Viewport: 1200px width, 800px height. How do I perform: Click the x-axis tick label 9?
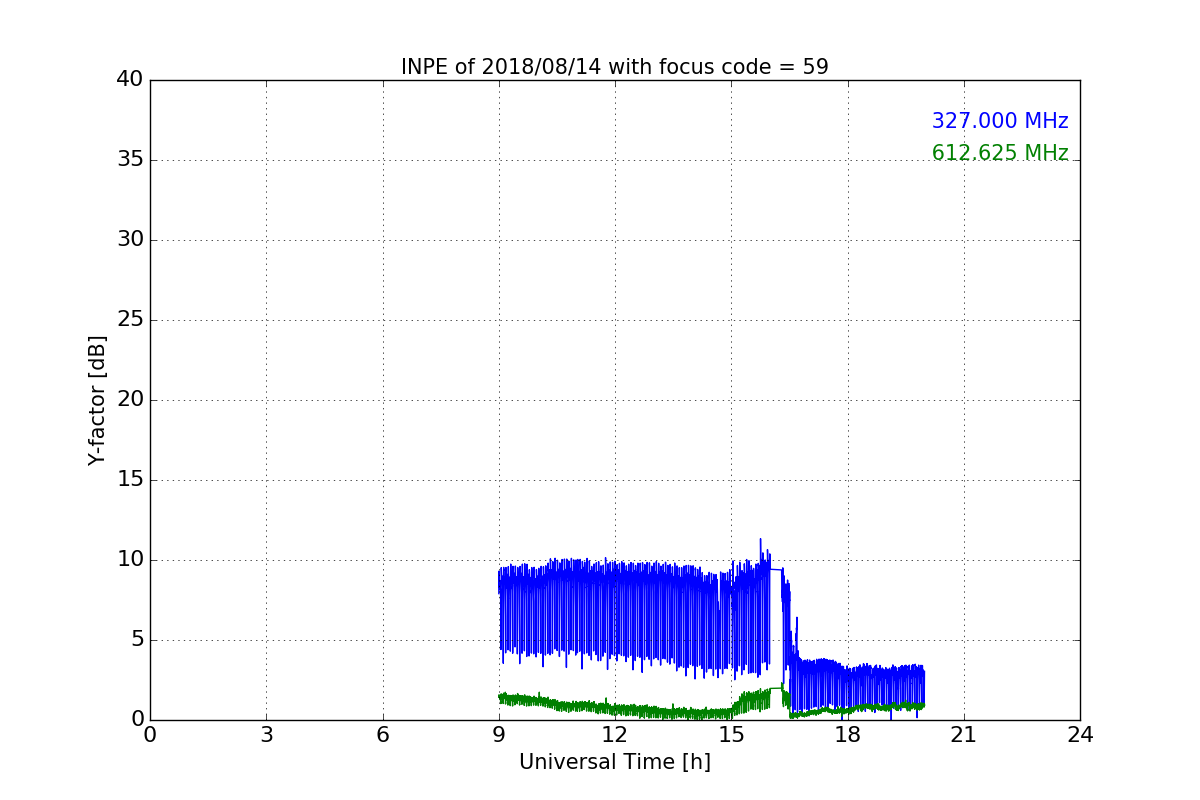click(x=499, y=735)
